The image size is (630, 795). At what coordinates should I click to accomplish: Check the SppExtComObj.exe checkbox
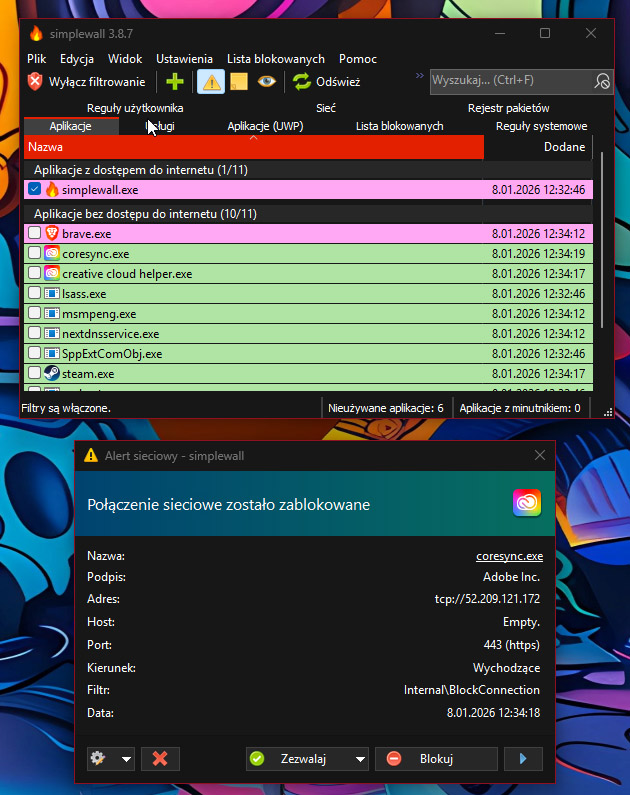34,353
